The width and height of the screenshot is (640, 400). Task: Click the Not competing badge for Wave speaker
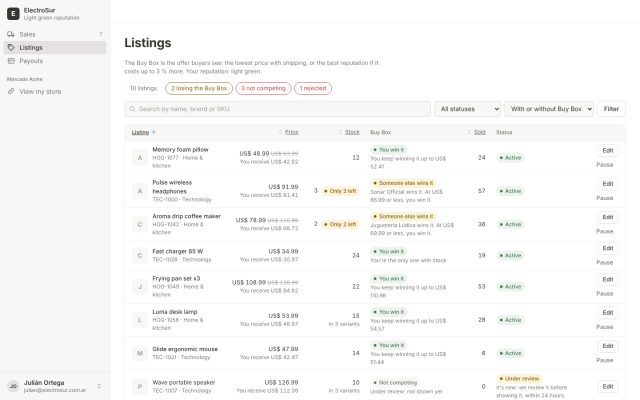point(395,382)
